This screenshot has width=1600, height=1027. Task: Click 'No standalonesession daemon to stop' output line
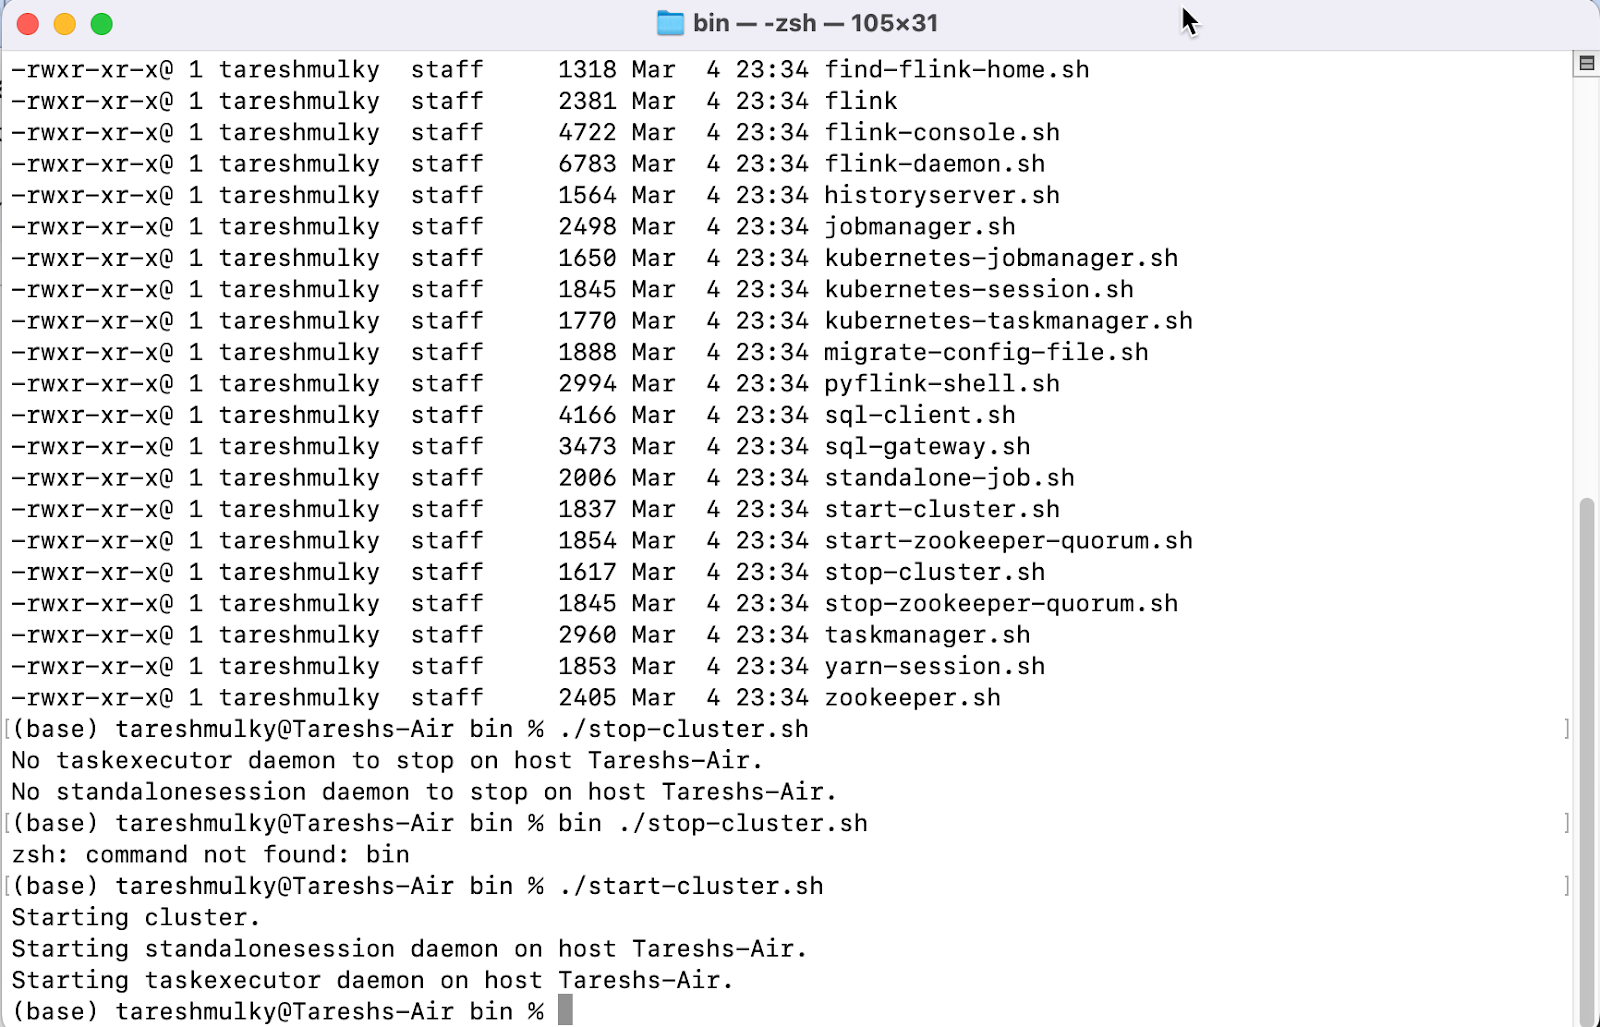pyautogui.click(x=425, y=792)
